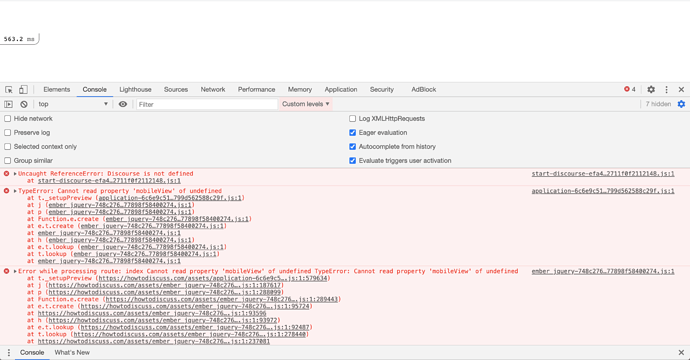Screen dimensions: 690x360
Task: Switch to the Application tab
Action: pyautogui.click(x=341, y=89)
